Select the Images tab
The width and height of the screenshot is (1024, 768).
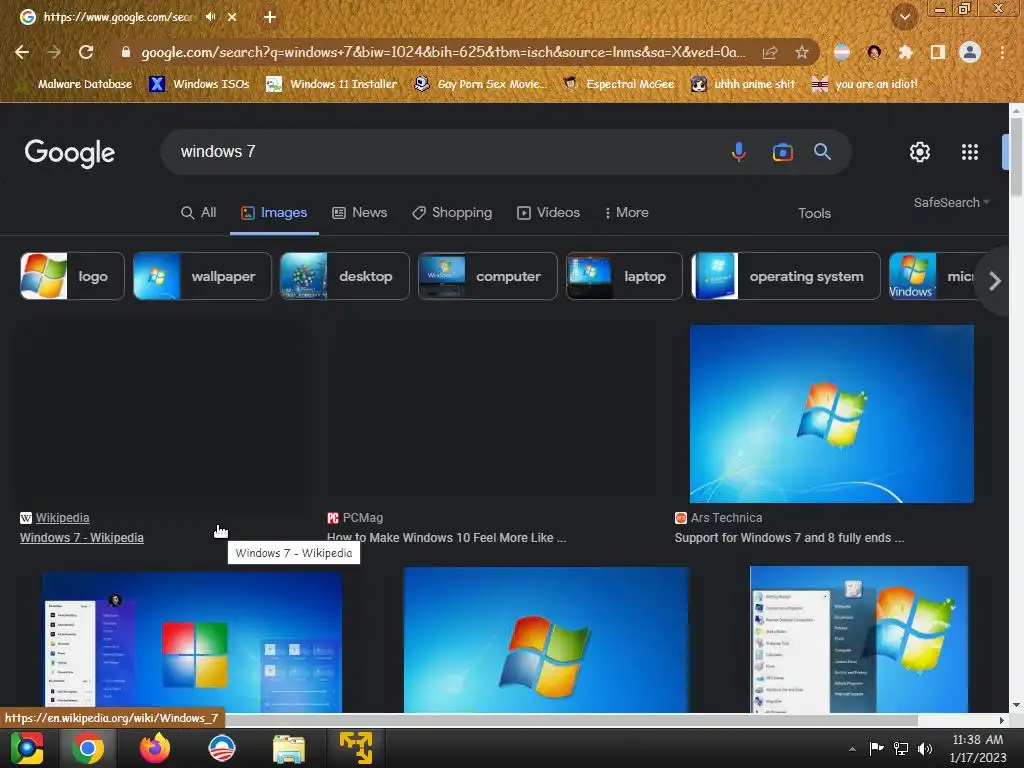coord(274,213)
